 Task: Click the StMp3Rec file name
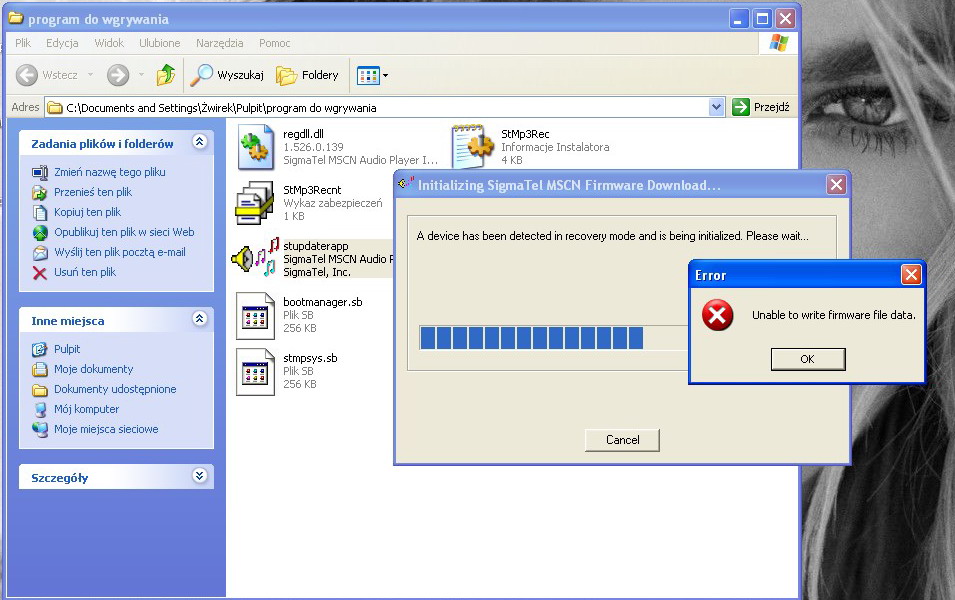tap(525, 134)
